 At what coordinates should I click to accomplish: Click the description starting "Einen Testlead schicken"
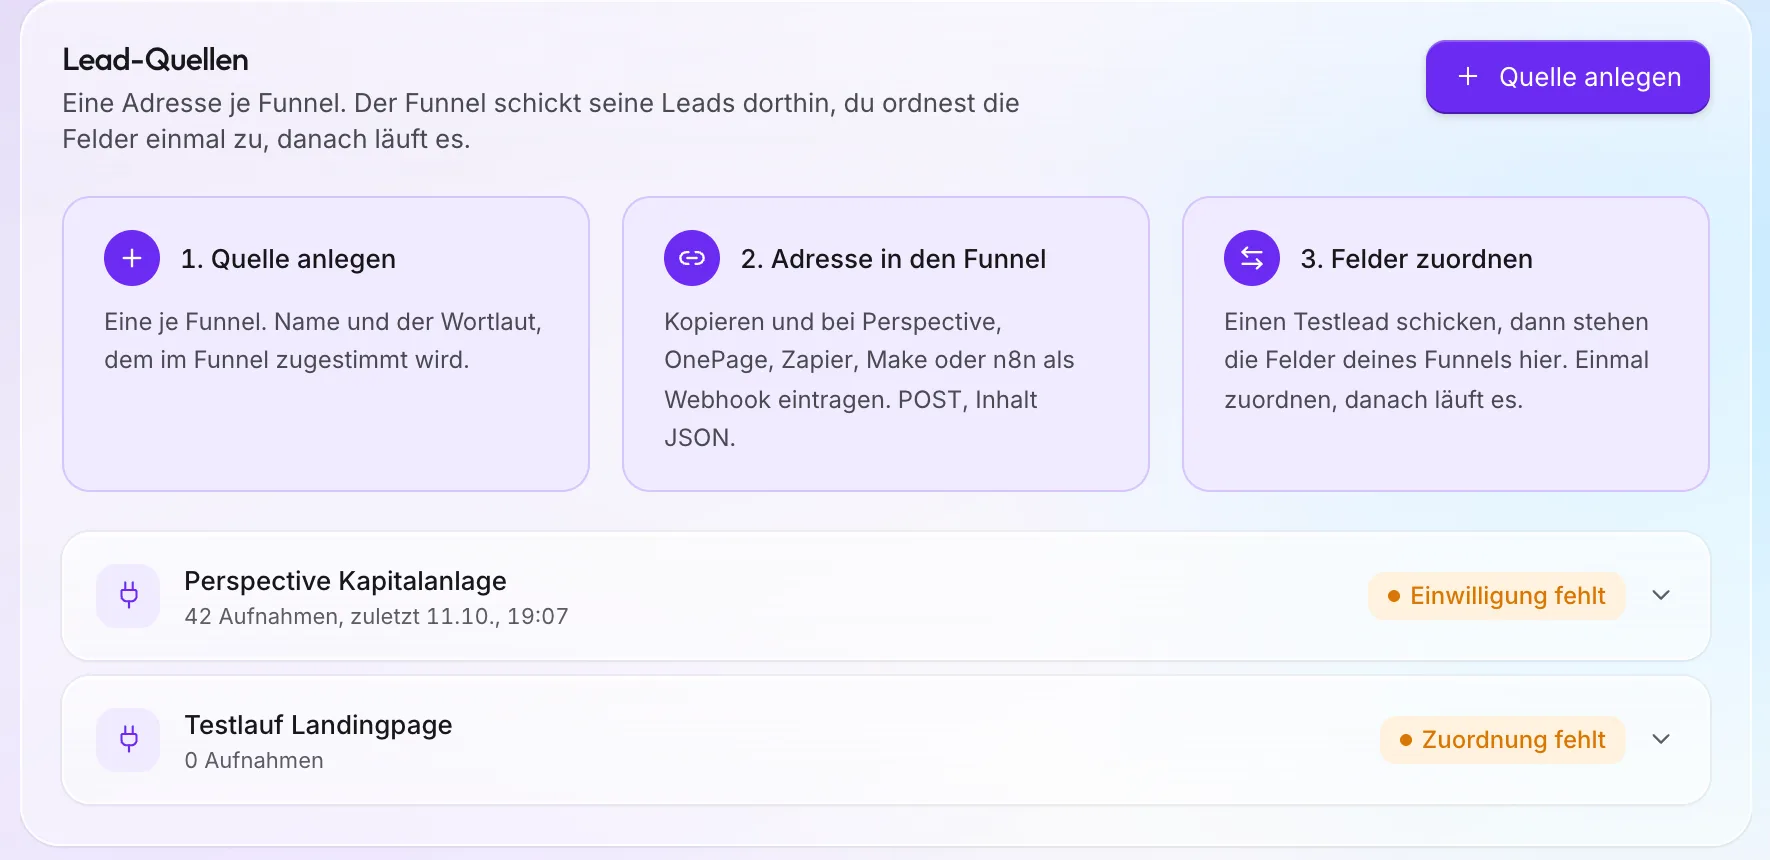click(1436, 361)
